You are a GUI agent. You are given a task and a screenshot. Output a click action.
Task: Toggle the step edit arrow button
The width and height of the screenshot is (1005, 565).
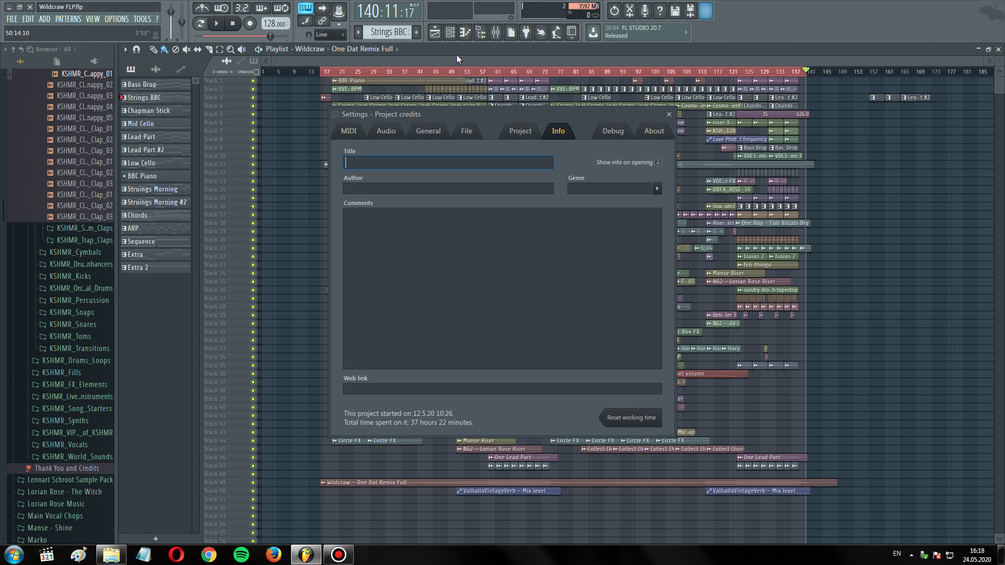click(322, 8)
